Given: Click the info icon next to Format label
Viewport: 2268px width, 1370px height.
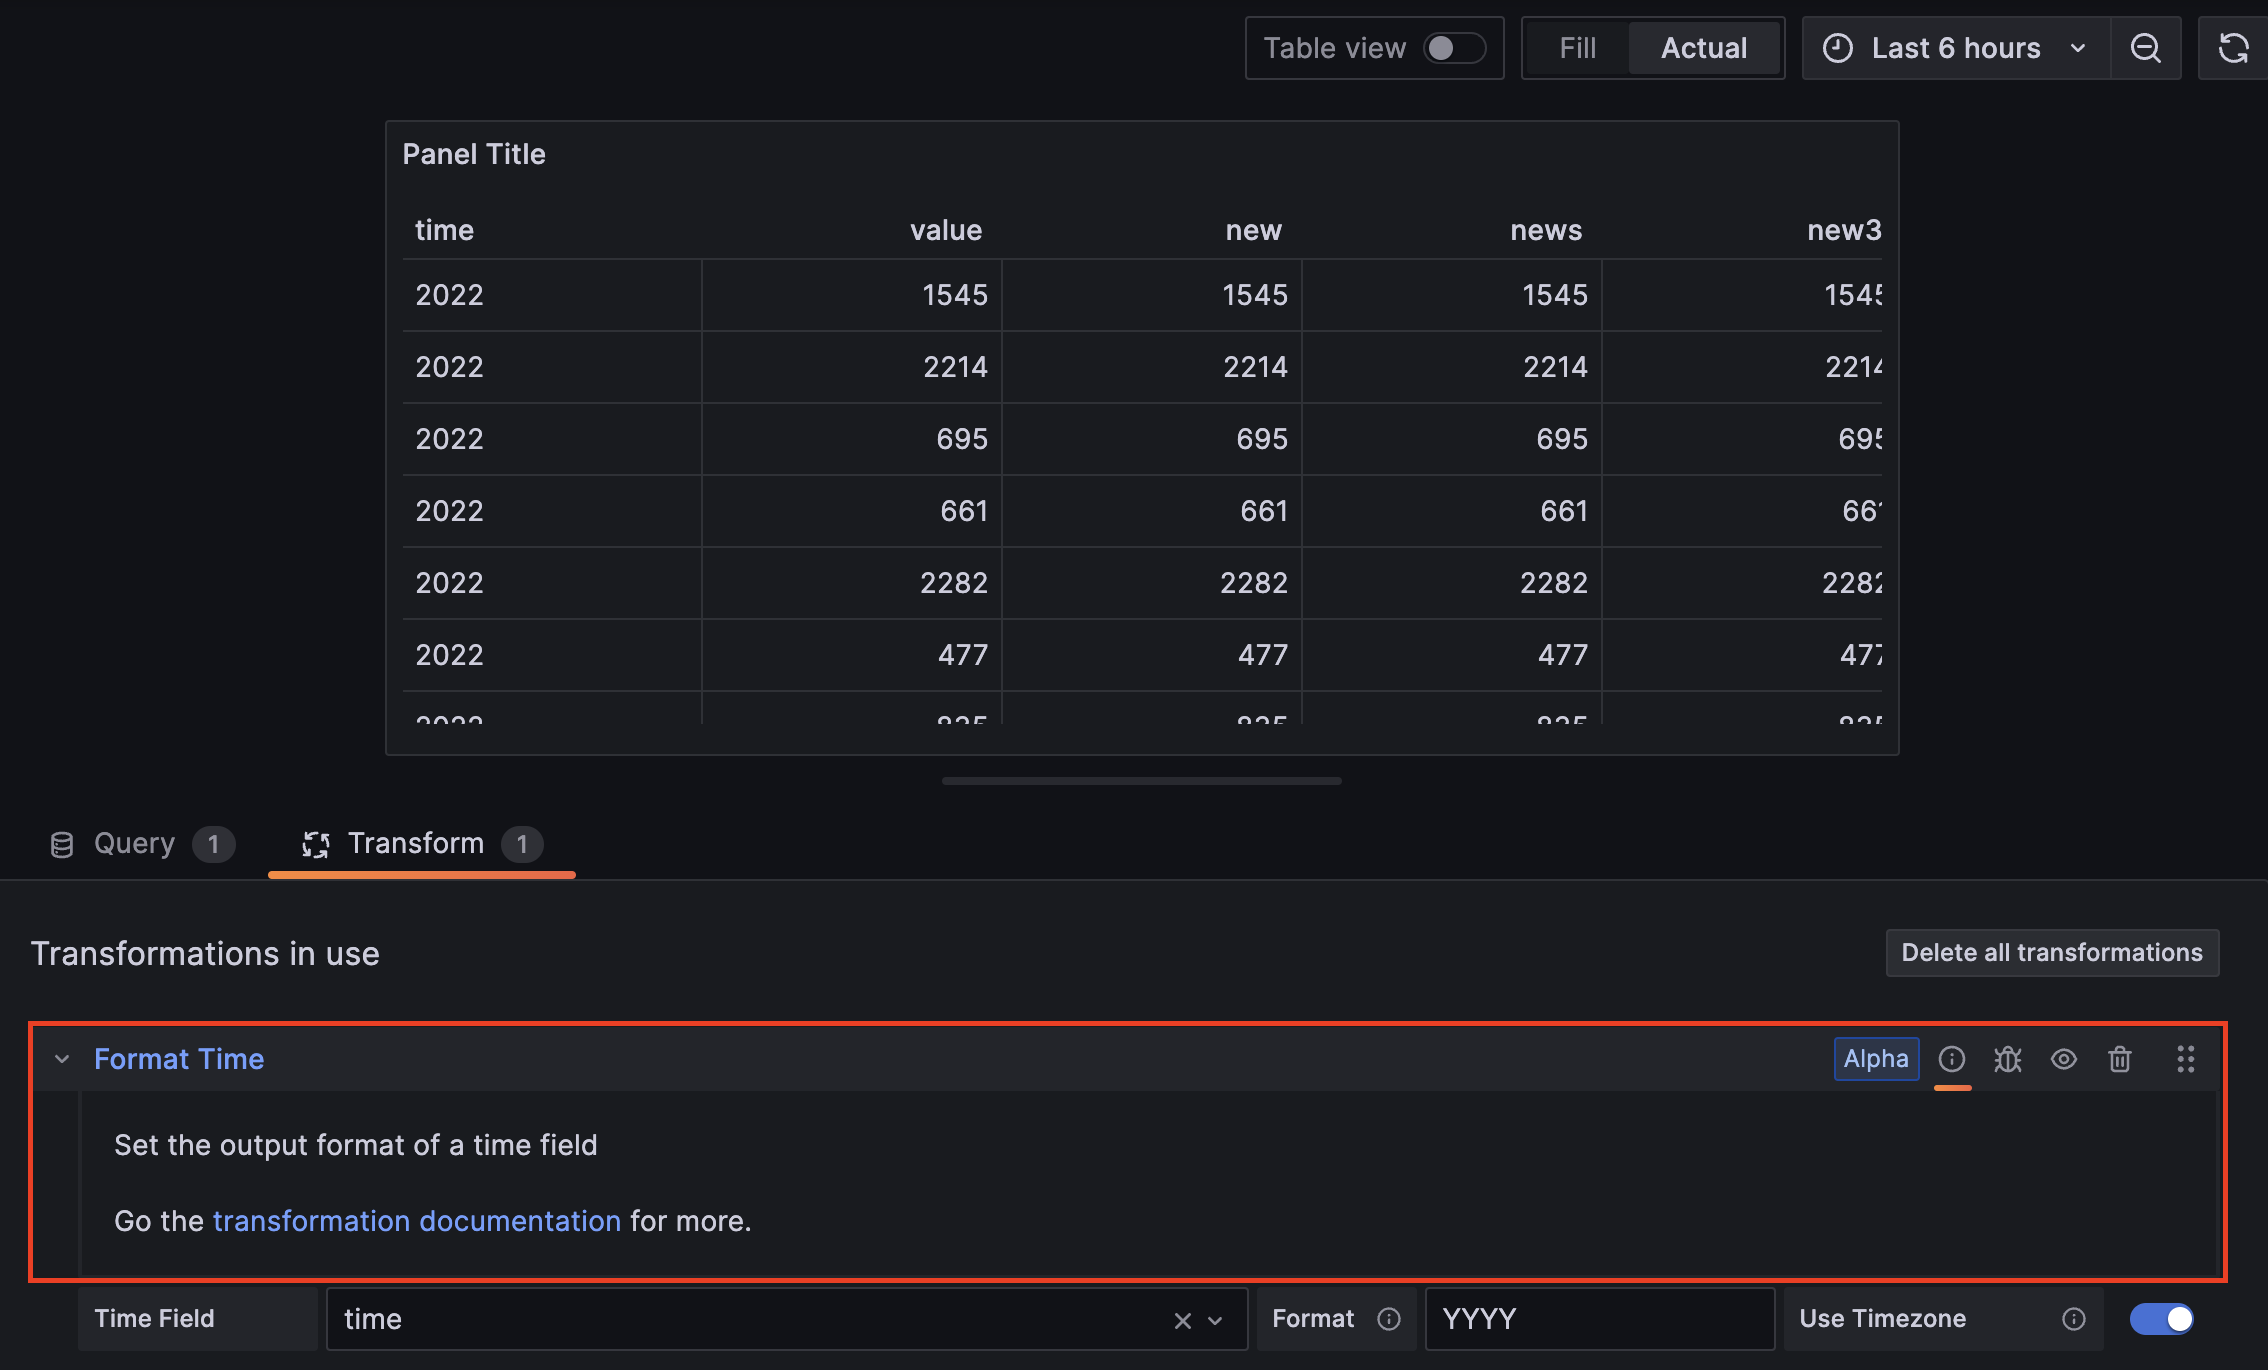Looking at the screenshot, I should pos(1390,1319).
